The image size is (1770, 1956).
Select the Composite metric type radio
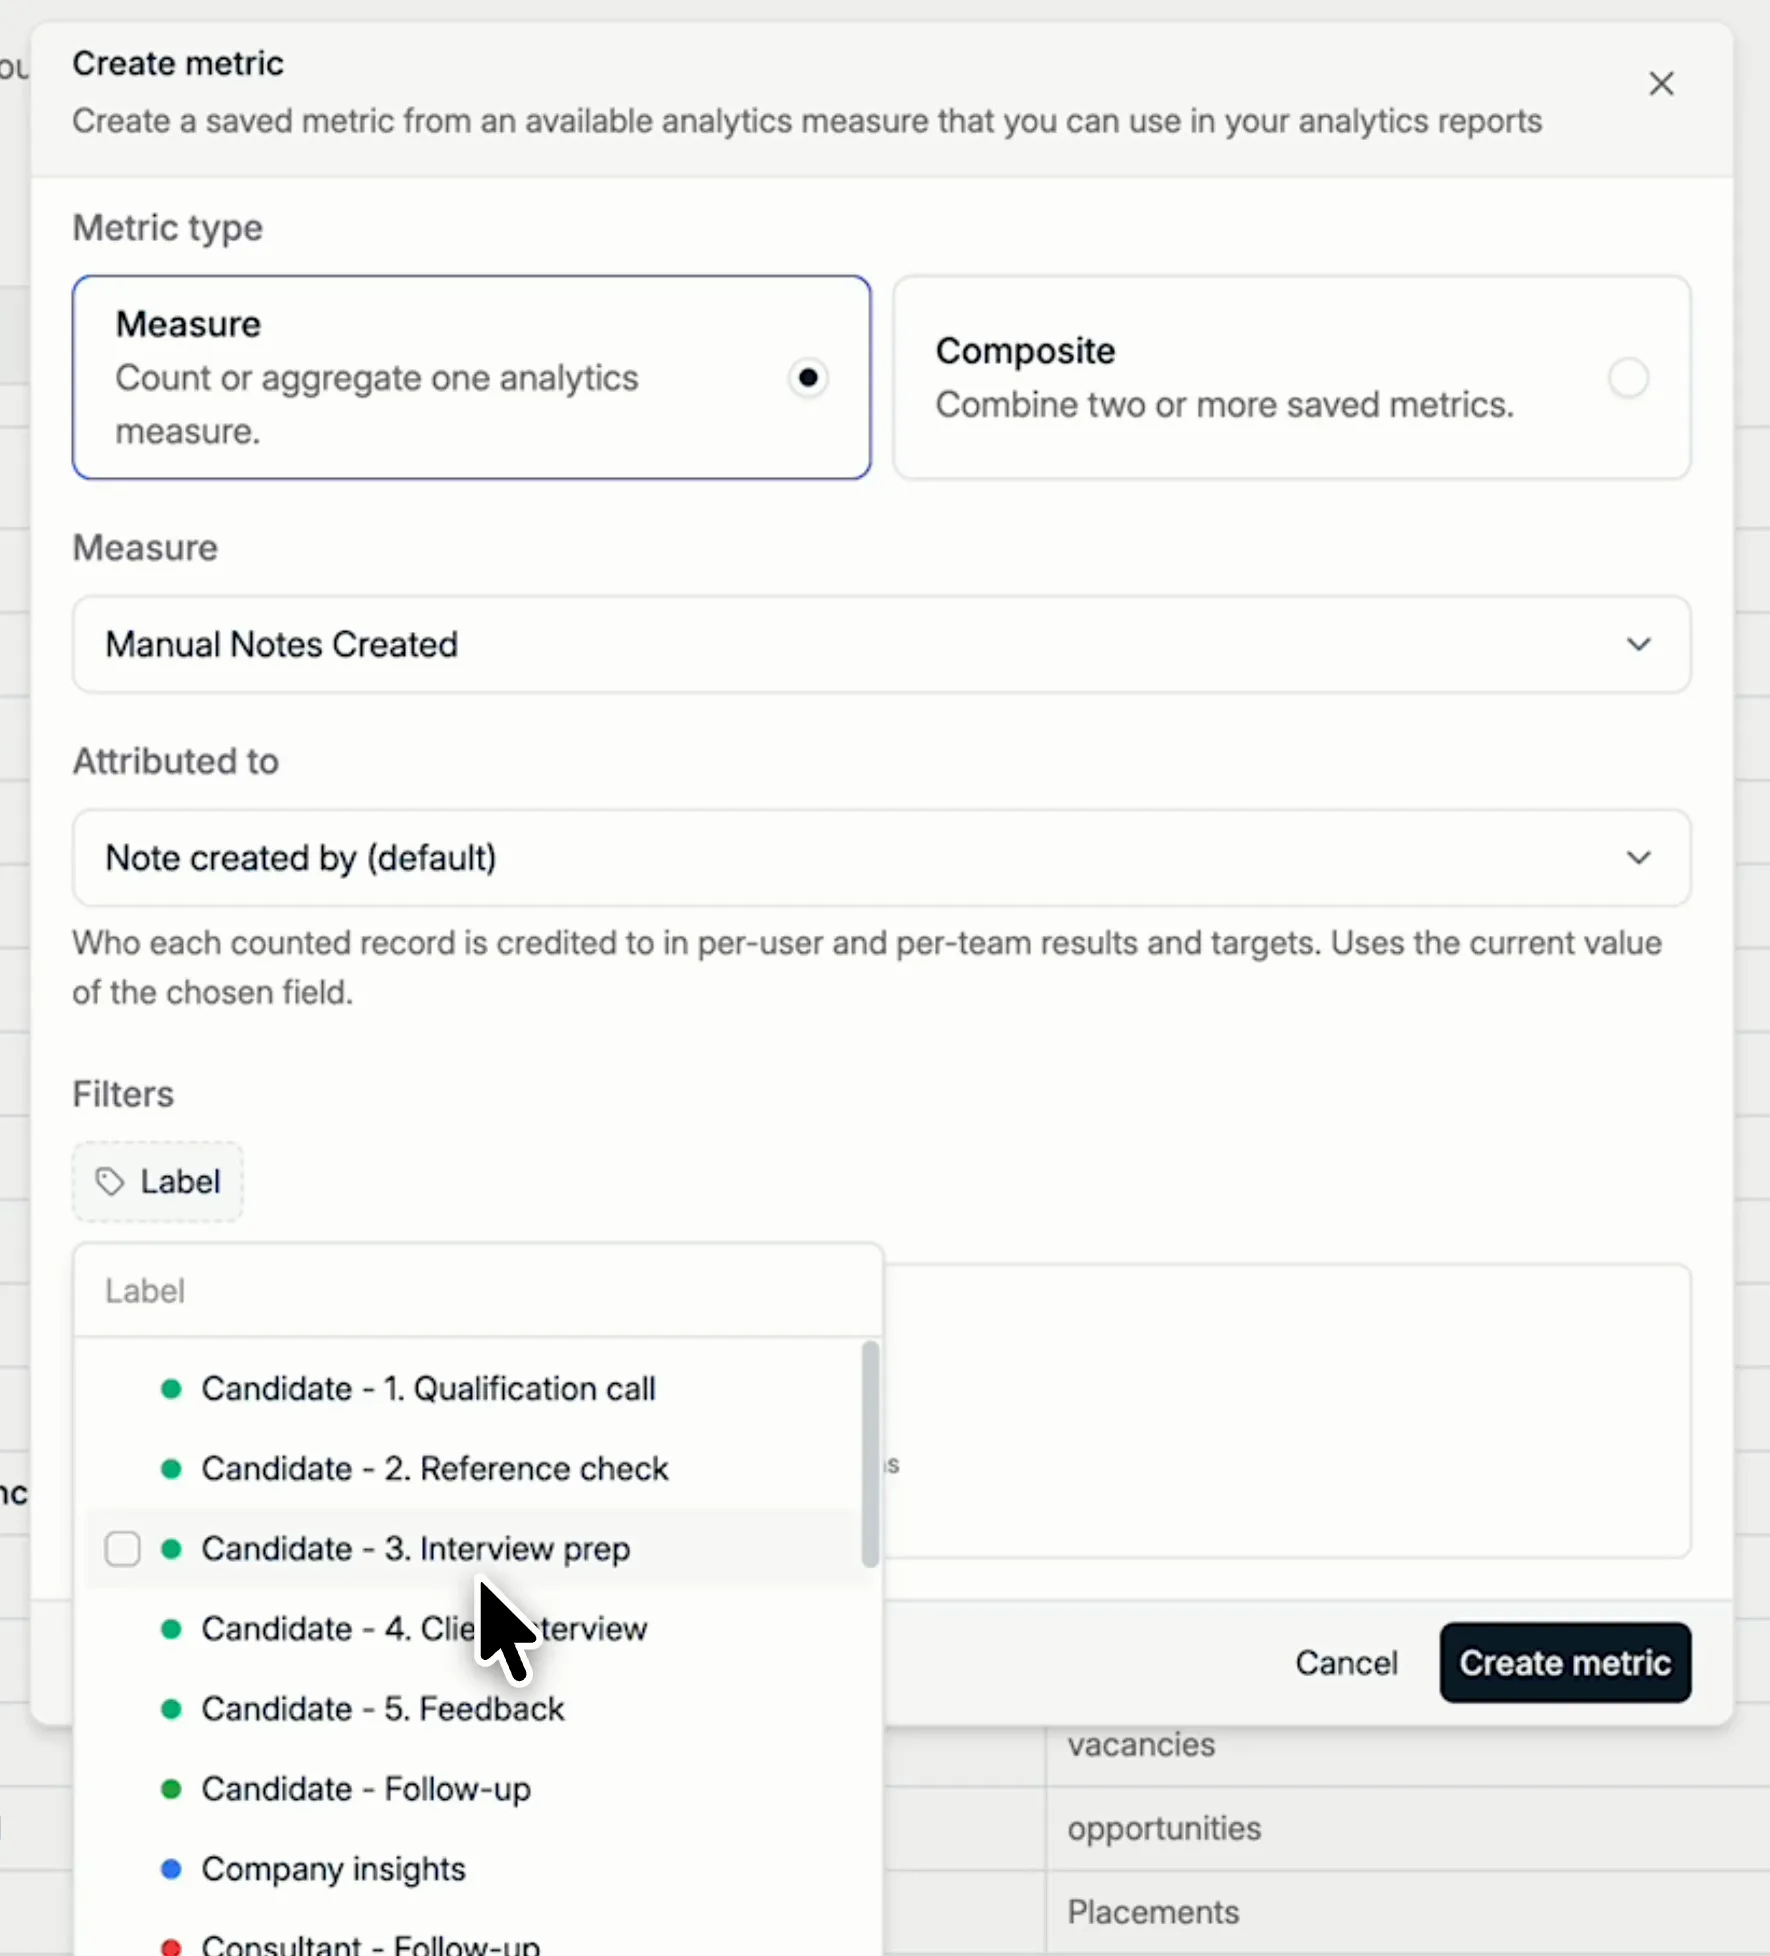pyautogui.click(x=1628, y=378)
